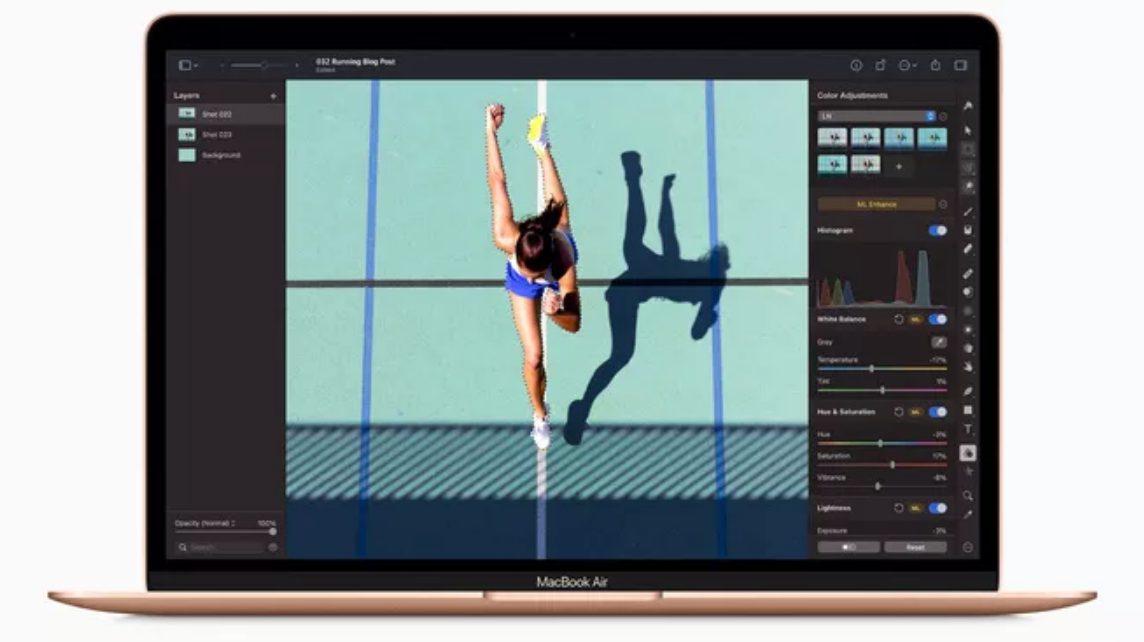Click the Hue & Saturation ML badge
The image size is (1144, 642).
click(916, 412)
